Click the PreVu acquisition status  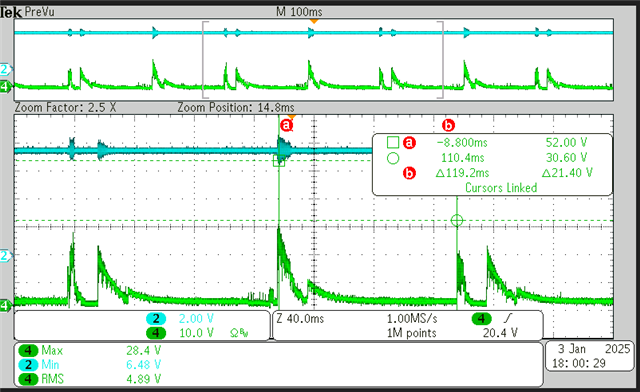(x=40, y=12)
